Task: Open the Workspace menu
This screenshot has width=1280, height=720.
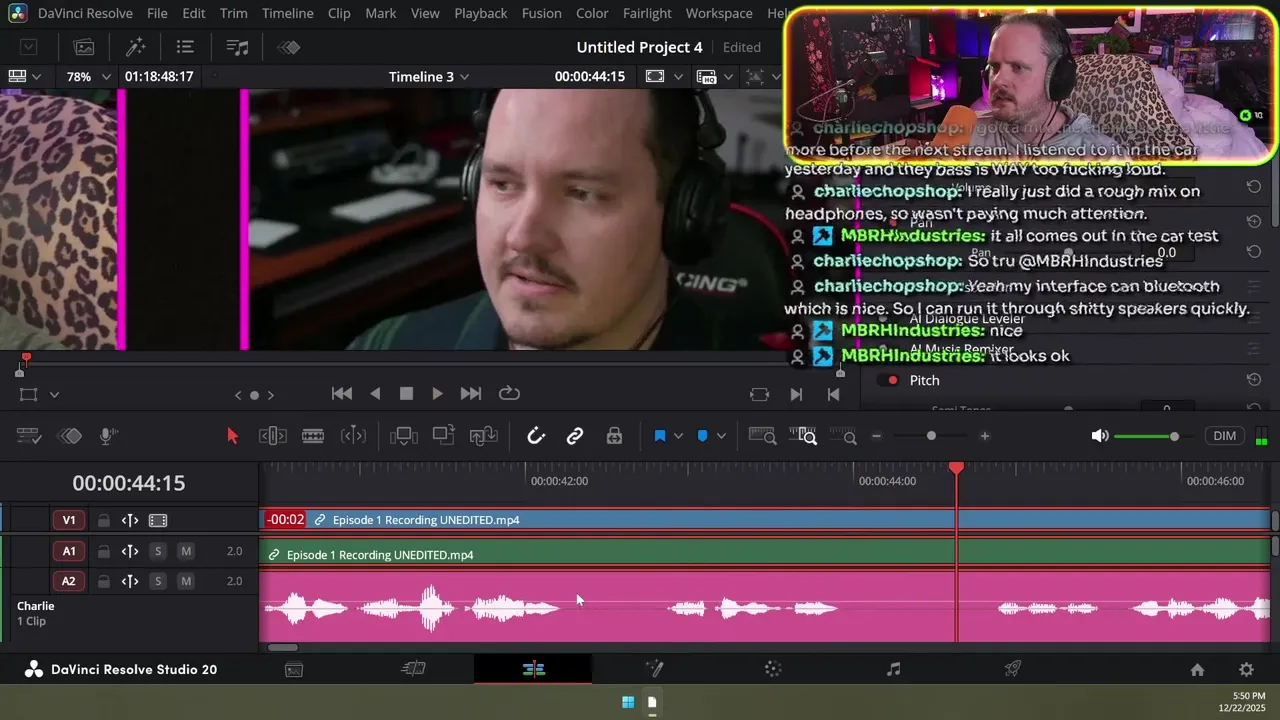Action: tap(719, 14)
